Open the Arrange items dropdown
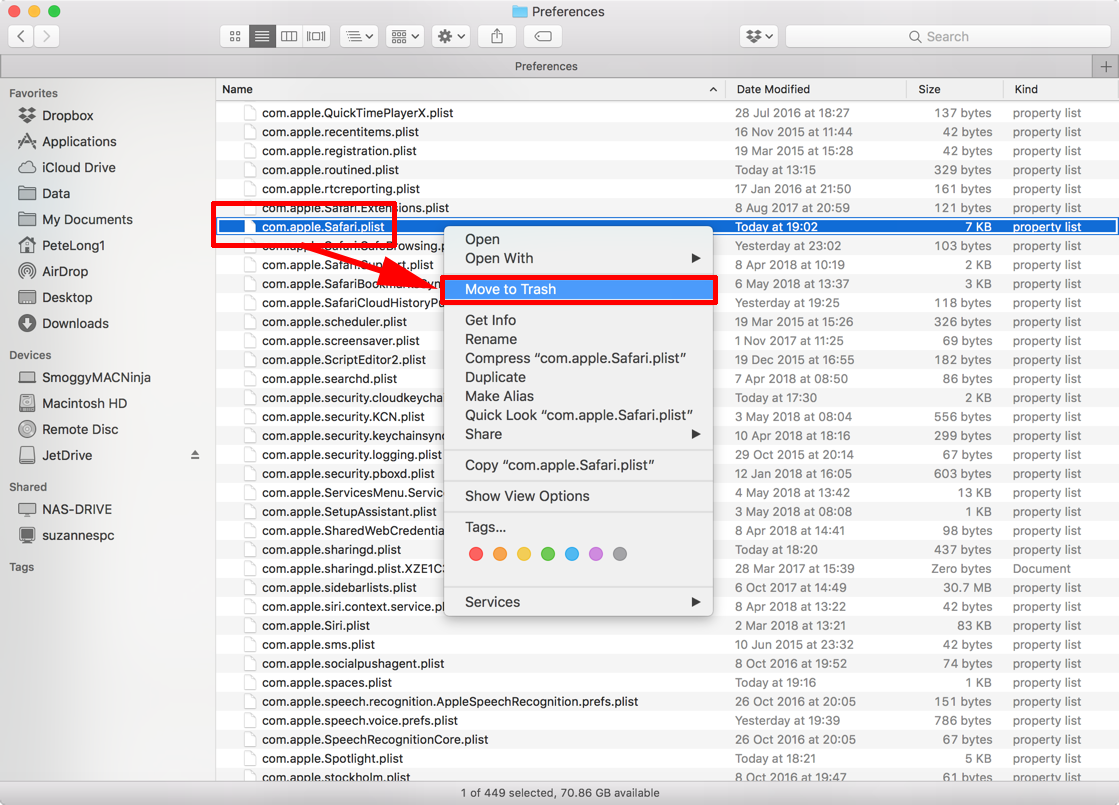The width and height of the screenshot is (1119, 805). click(x=359, y=36)
